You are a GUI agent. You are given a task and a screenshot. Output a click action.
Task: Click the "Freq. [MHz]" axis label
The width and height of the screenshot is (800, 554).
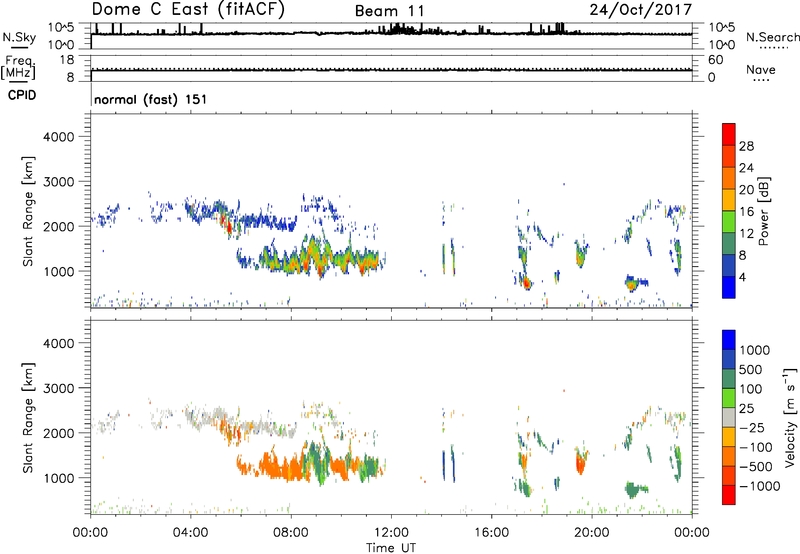(x=18, y=67)
